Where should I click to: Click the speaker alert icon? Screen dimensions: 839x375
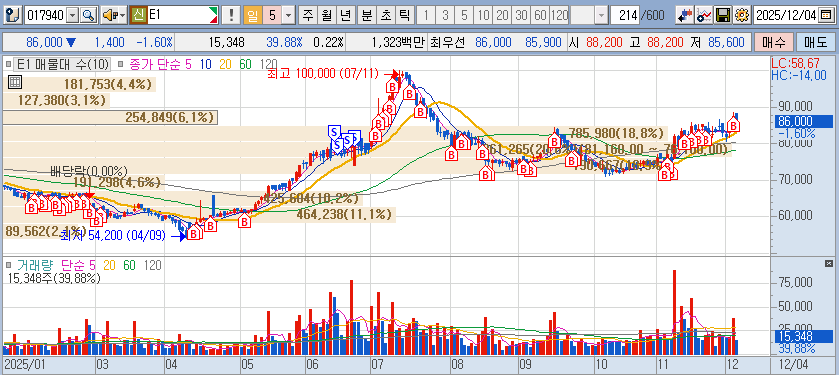[110, 15]
